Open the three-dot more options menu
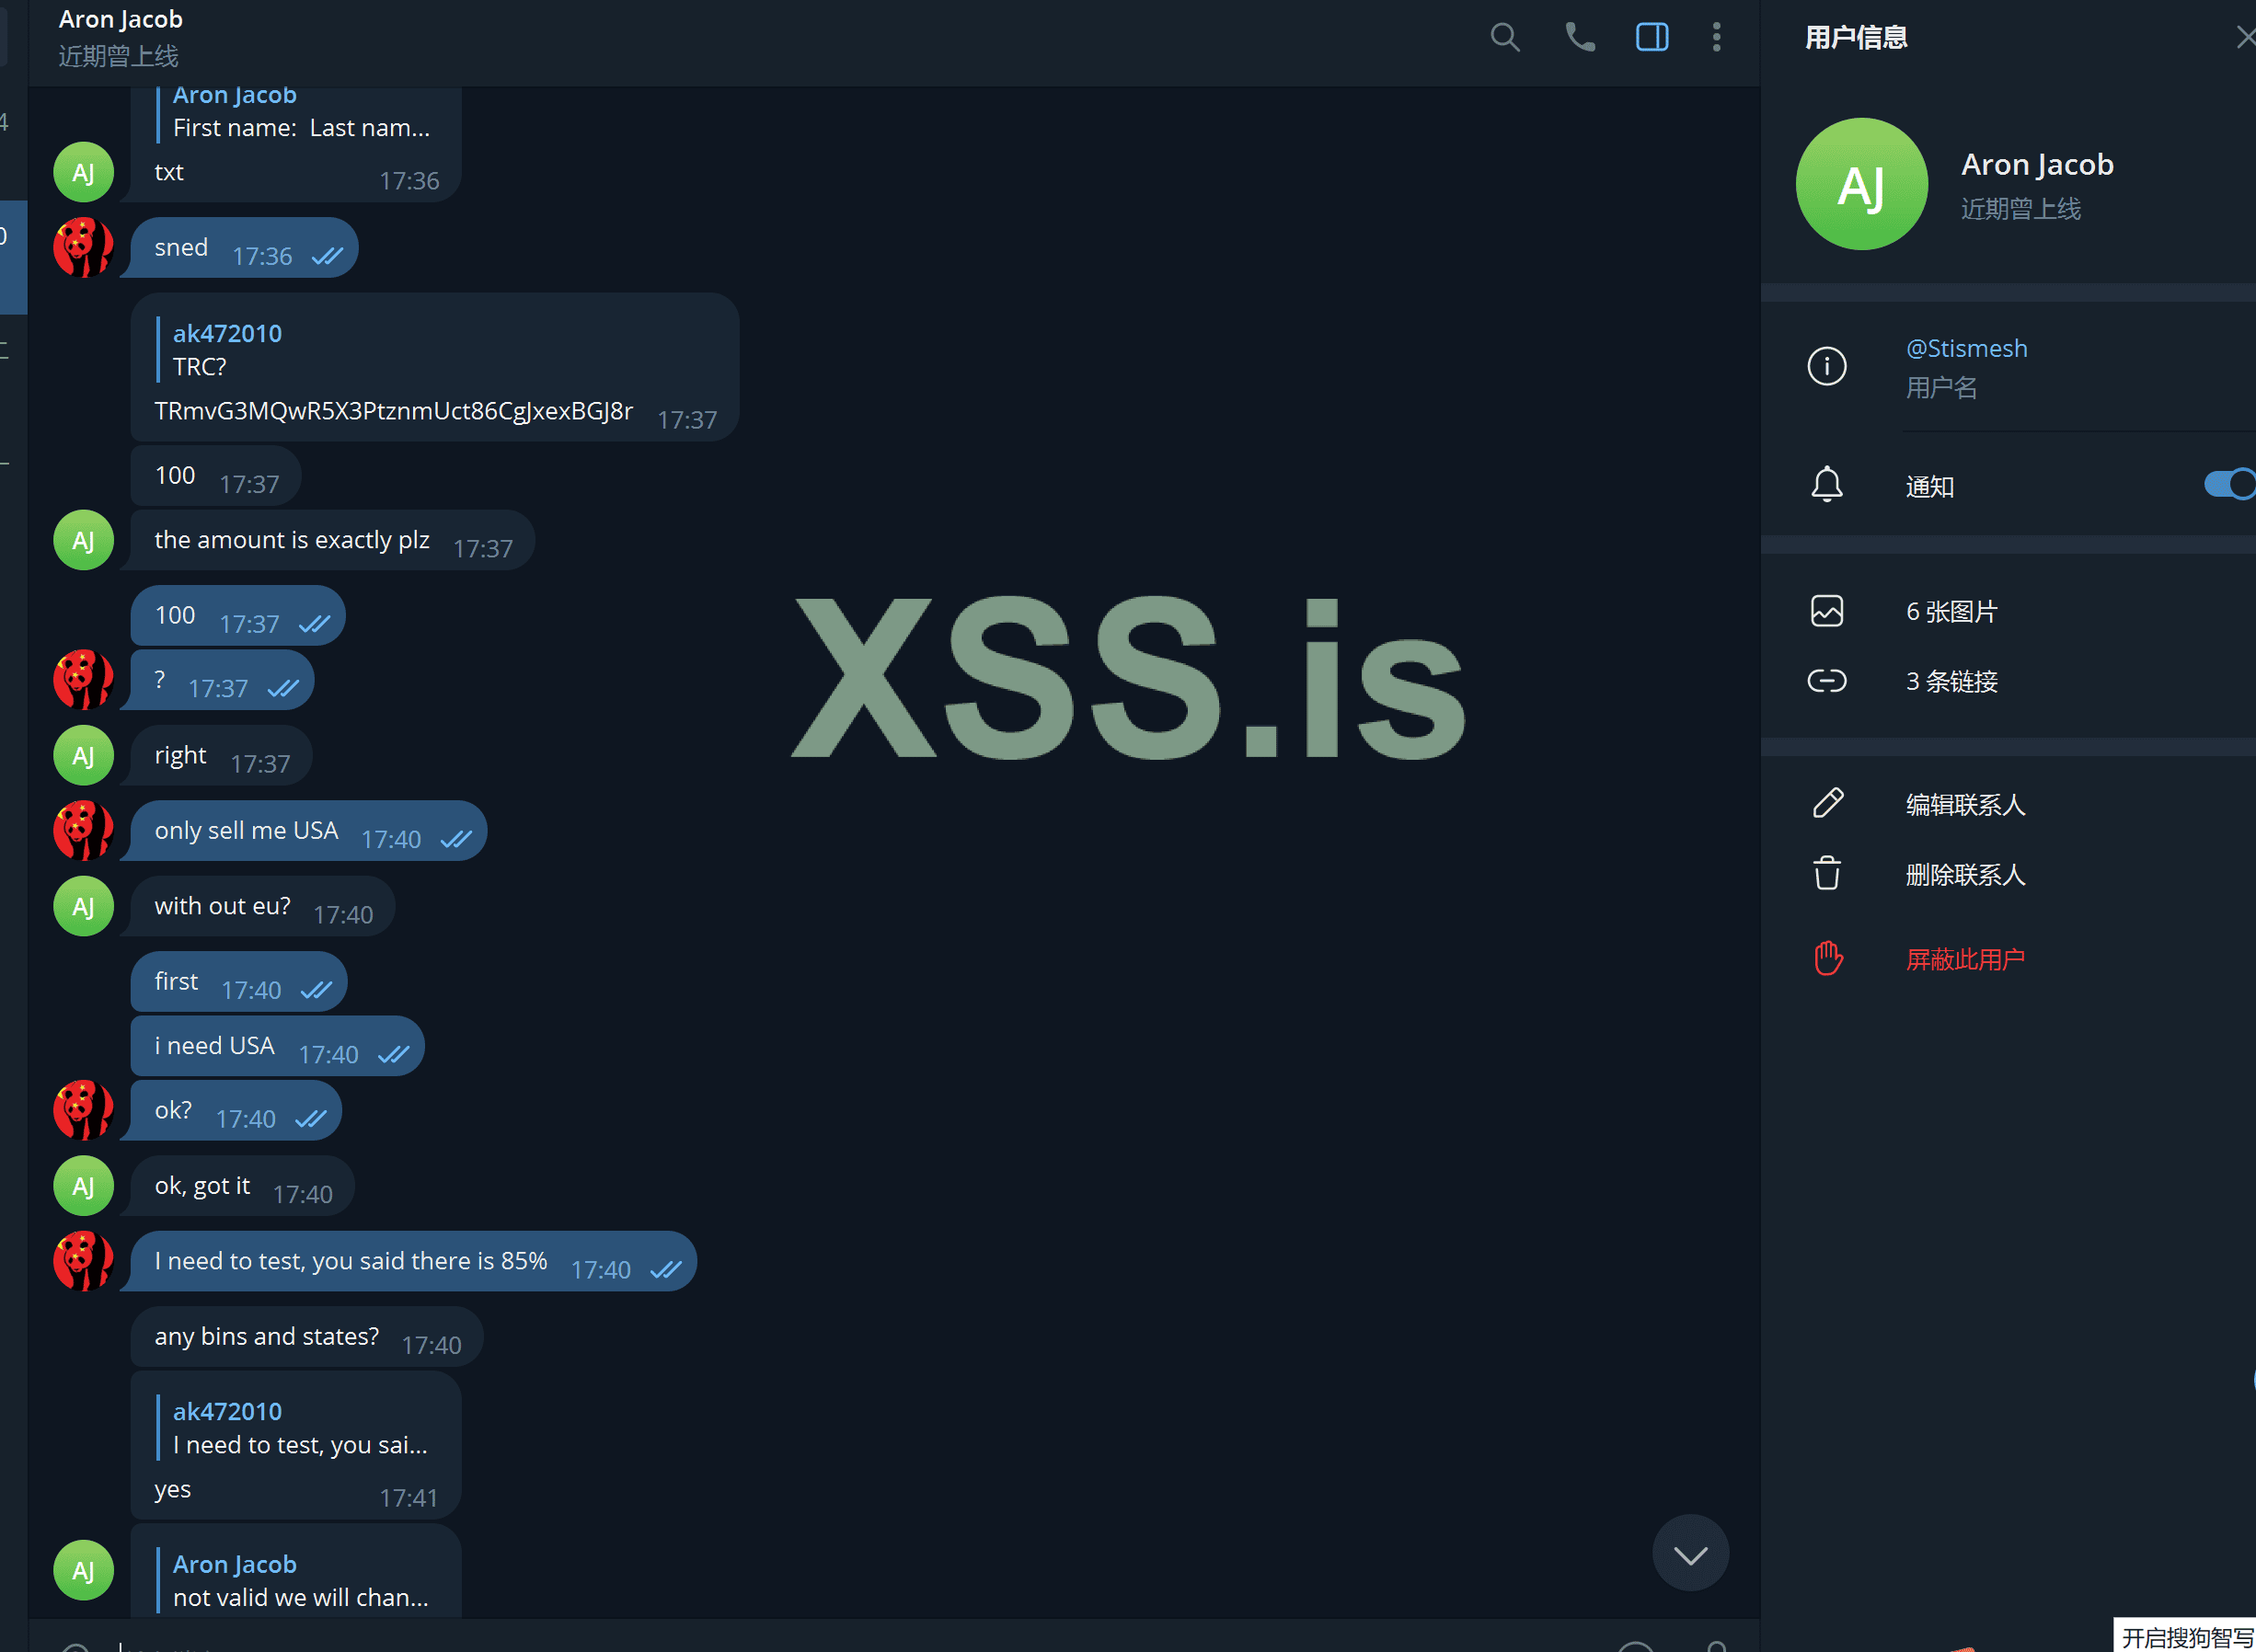This screenshot has width=2256, height=1652. pos(1717,38)
